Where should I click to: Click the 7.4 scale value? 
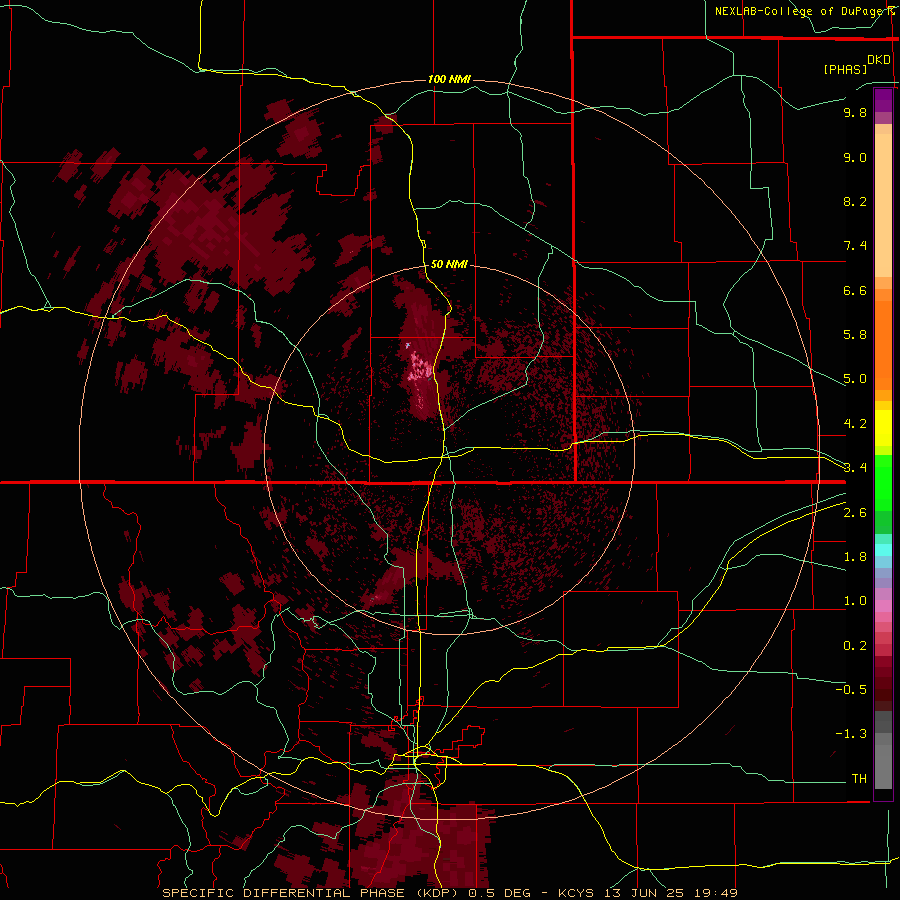point(855,246)
